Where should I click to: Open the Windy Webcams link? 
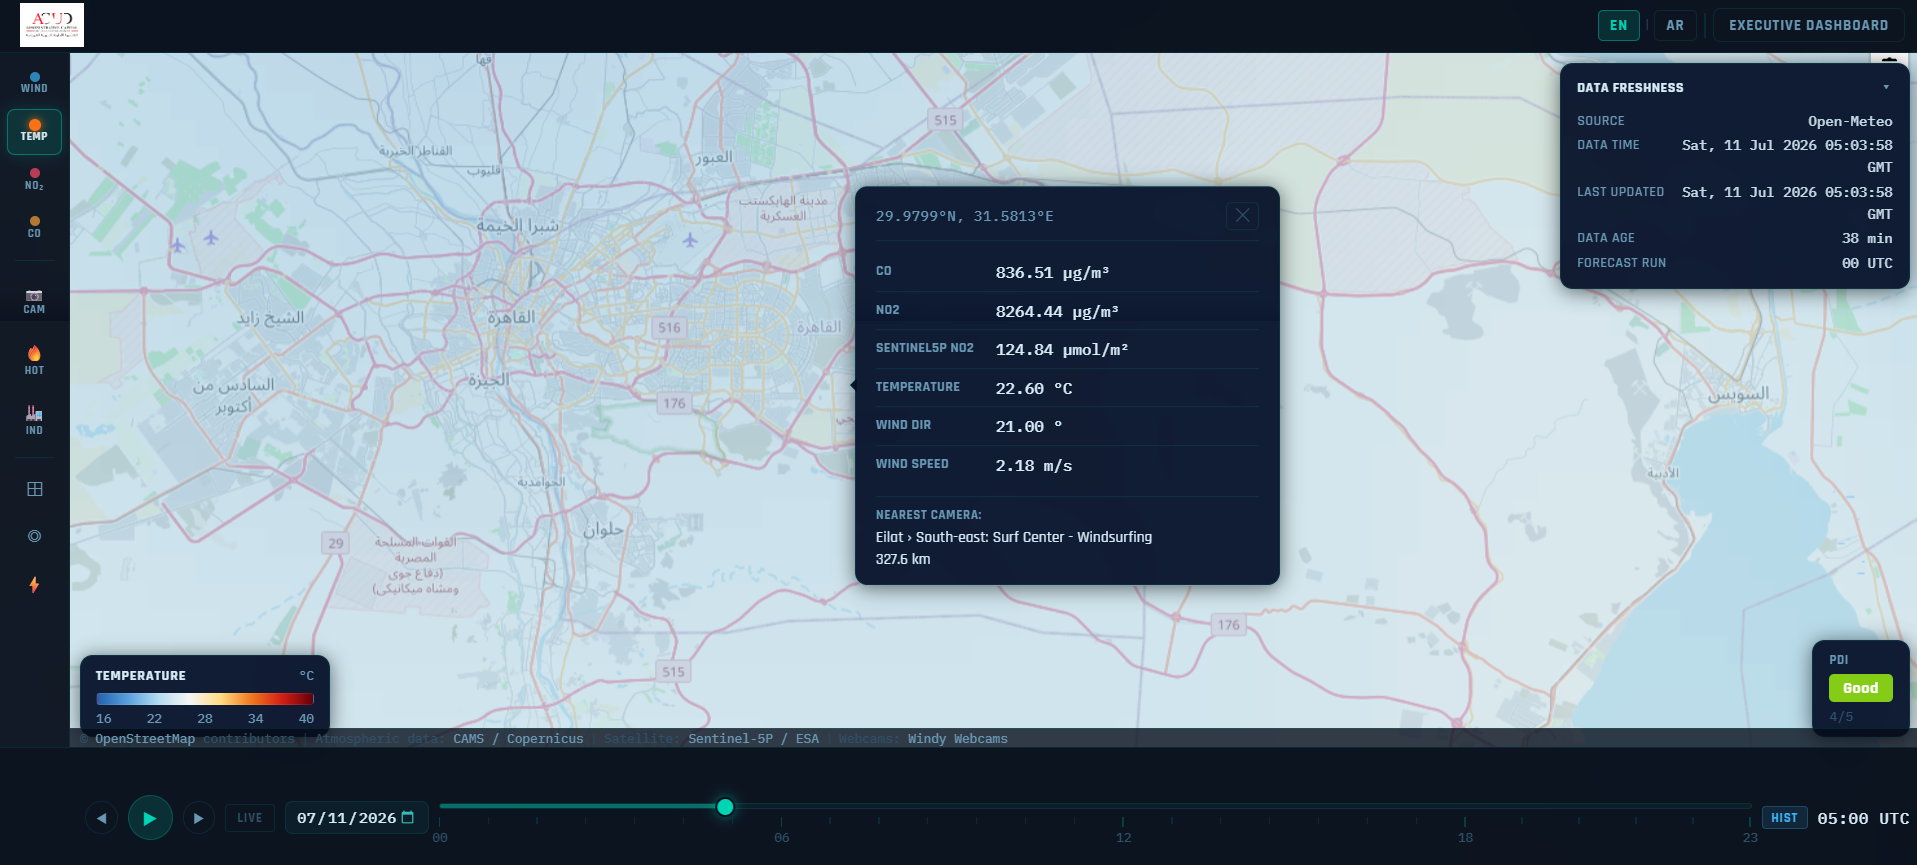[x=958, y=739]
